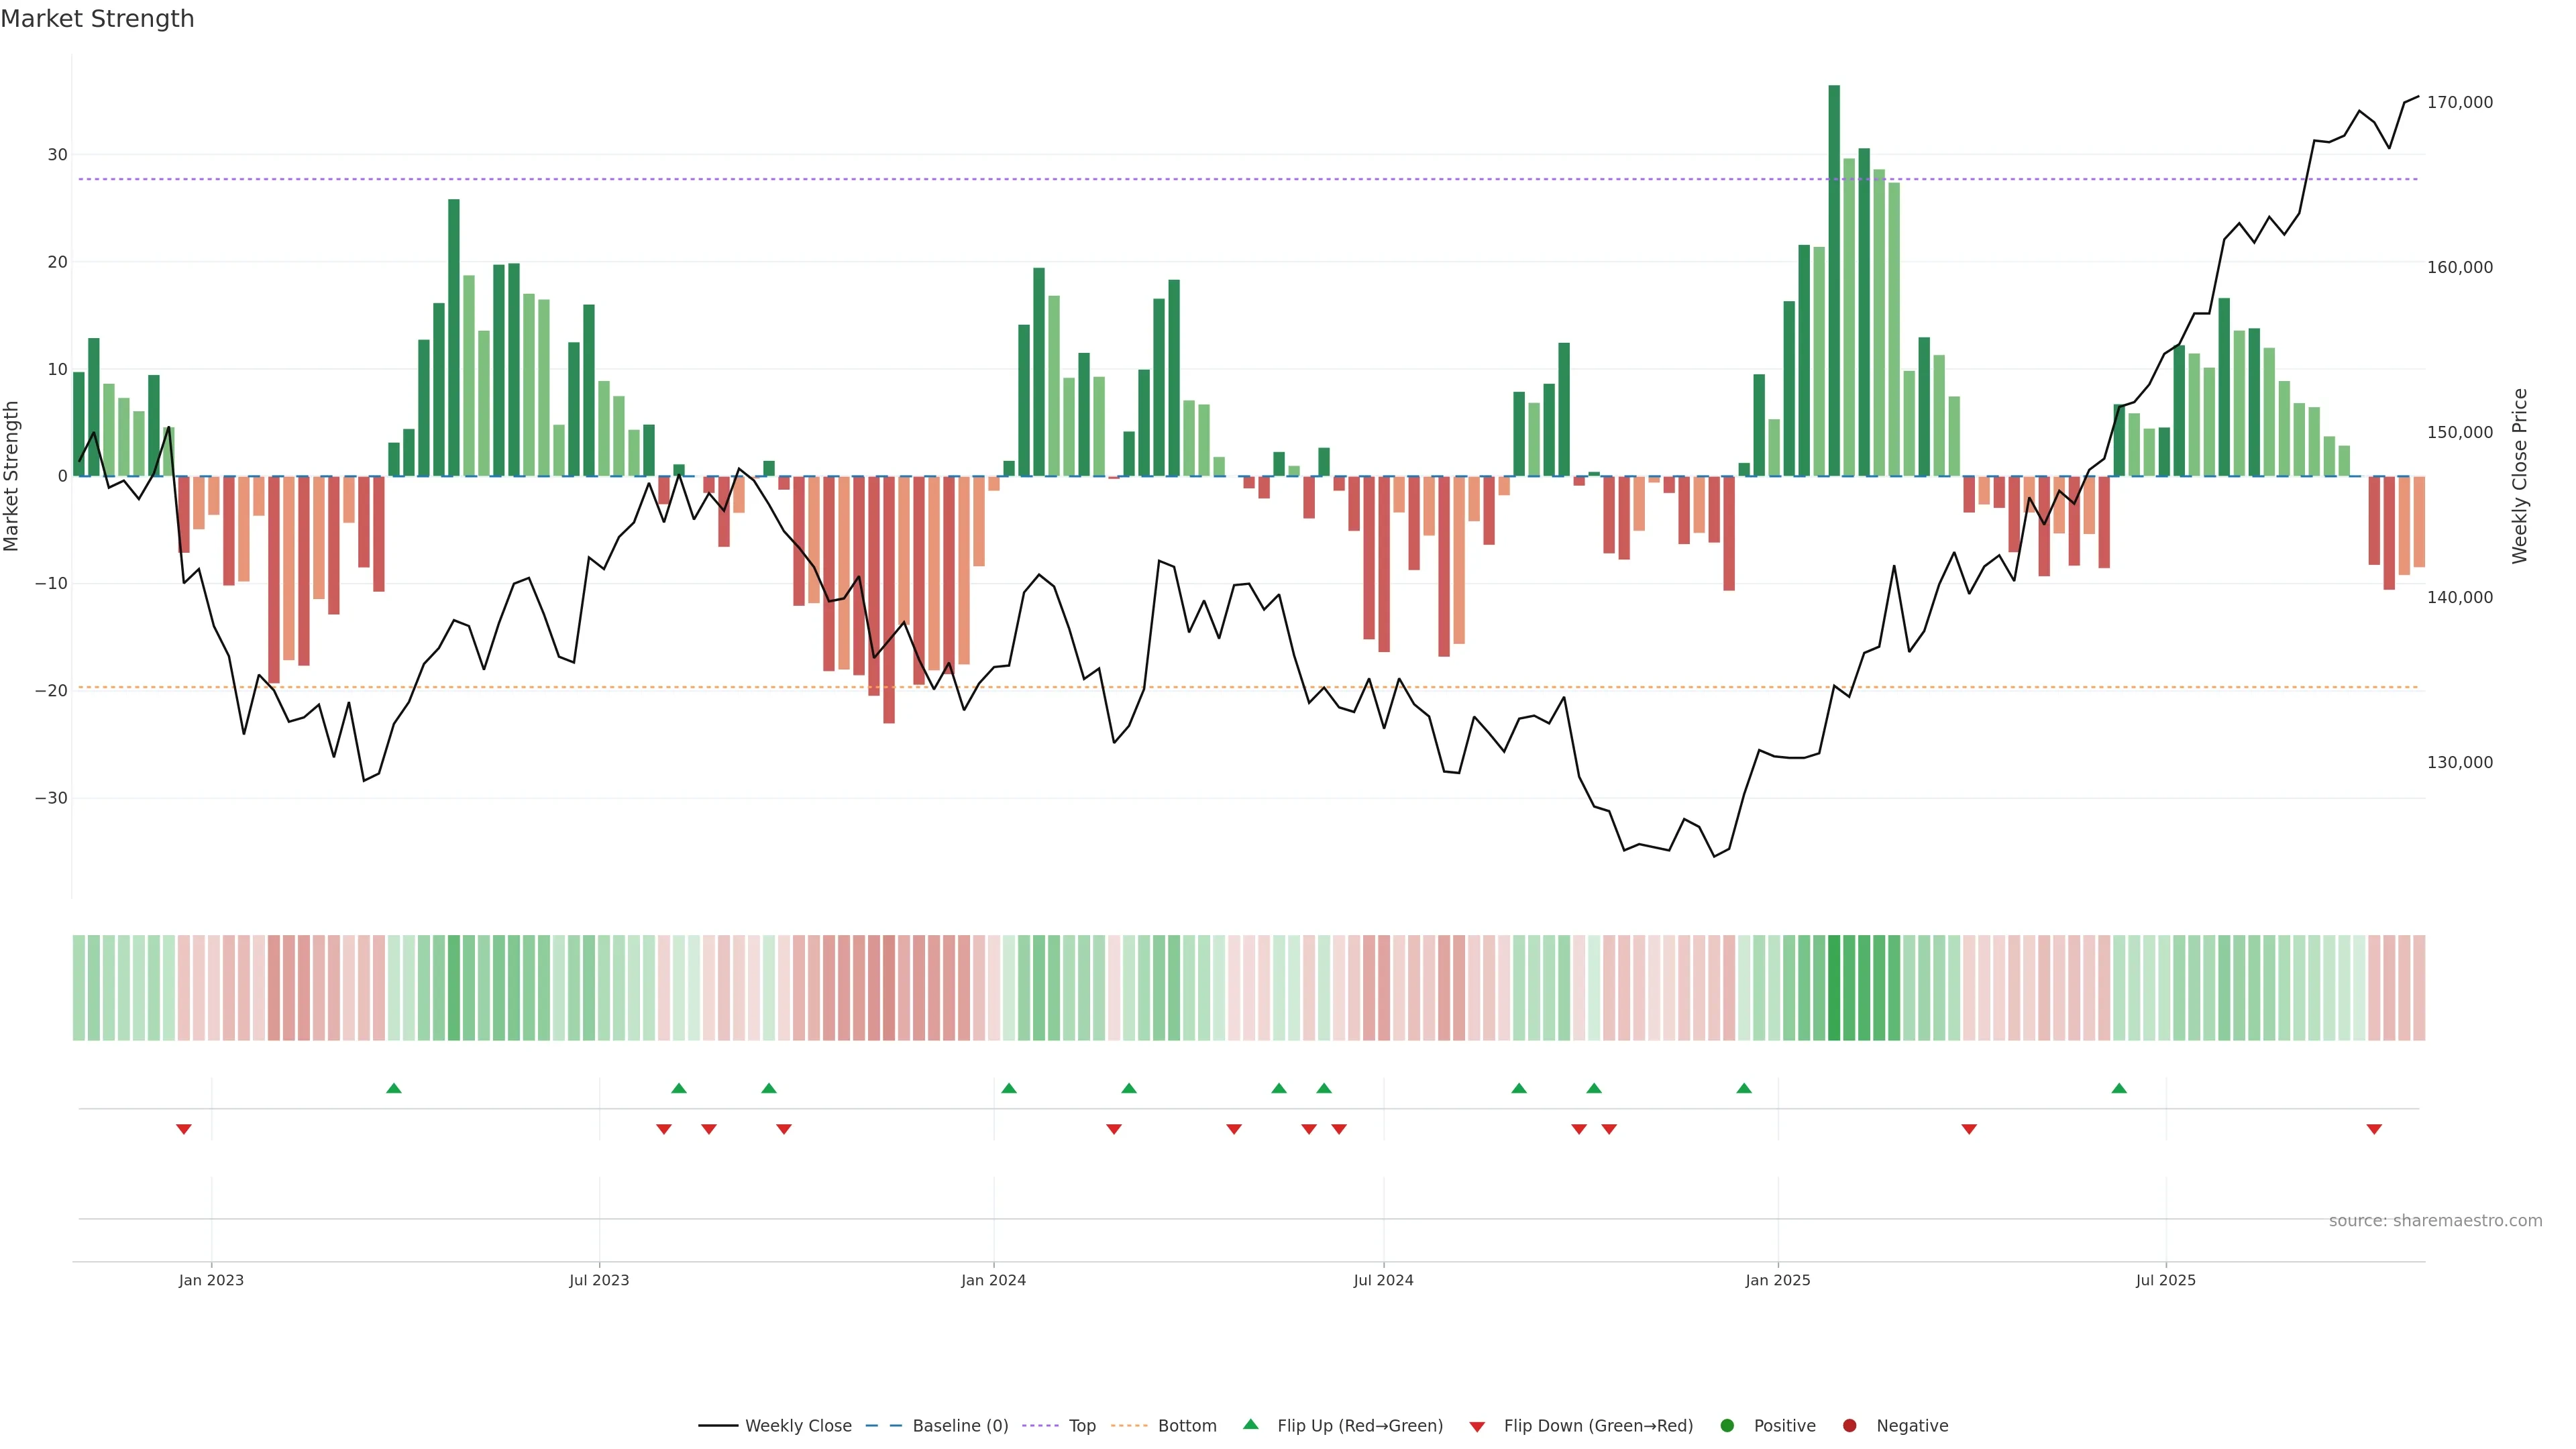Click the Market Strength chart title

click(97, 19)
